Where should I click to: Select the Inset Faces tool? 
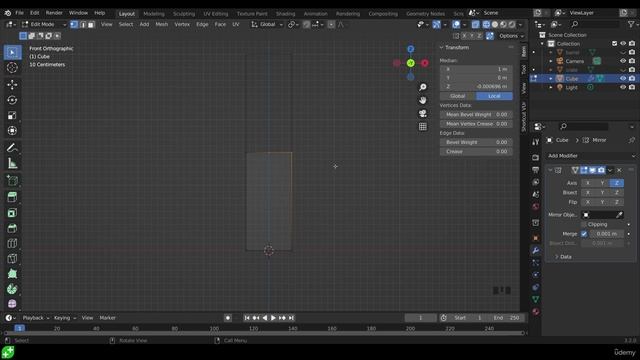(12, 213)
